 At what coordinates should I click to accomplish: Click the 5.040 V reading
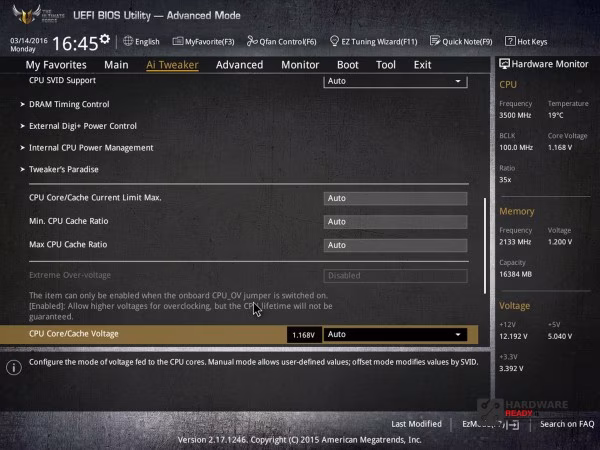[x=560, y=336]
